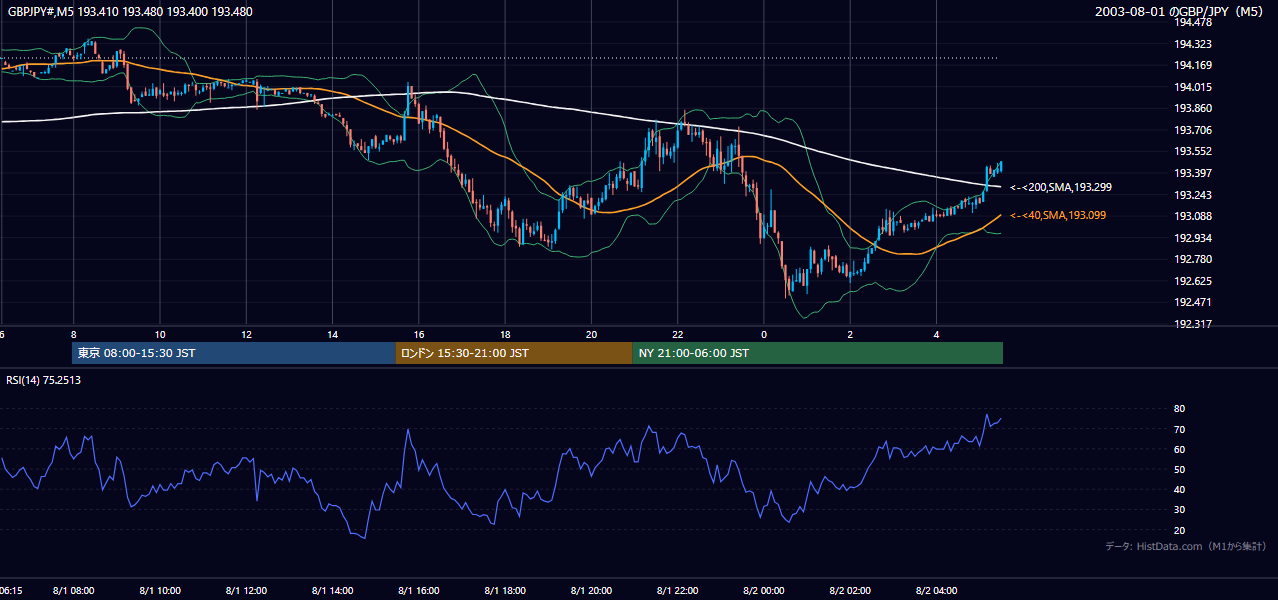Screen dimensions: 1278x600
Task: Click the 8/2 02:00 date label
Action: tap(849, 590)
